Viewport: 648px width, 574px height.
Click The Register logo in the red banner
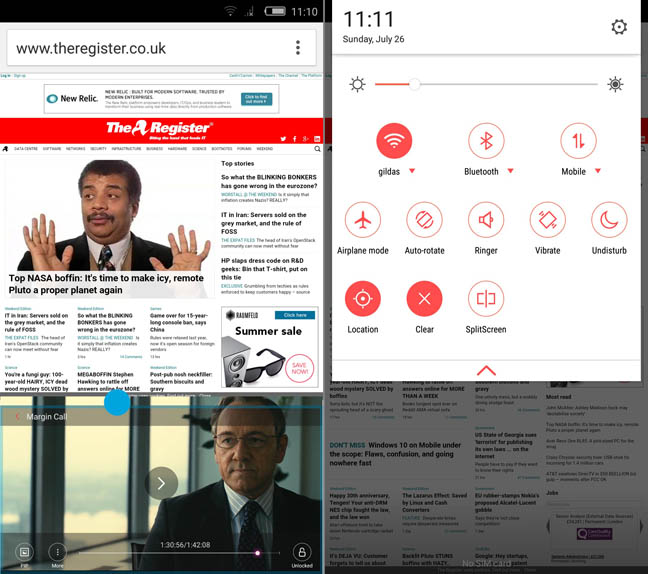160,130
